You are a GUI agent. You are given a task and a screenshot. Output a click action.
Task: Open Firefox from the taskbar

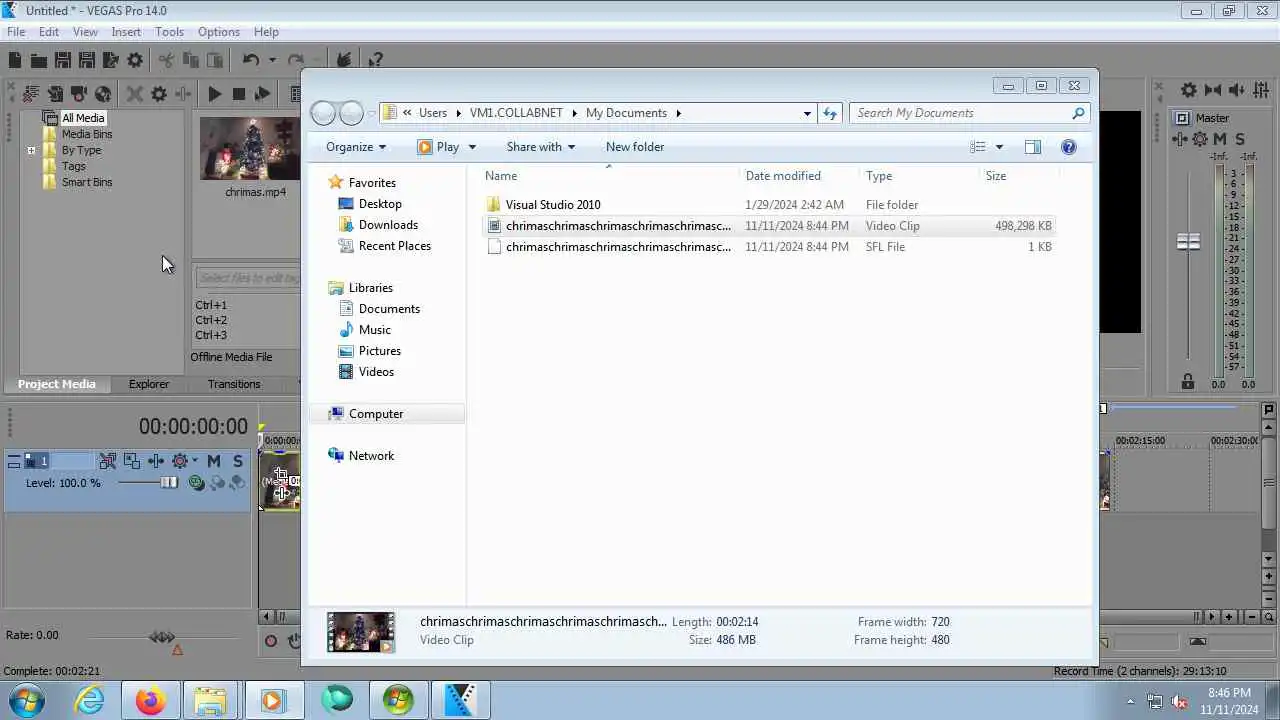tap(151, 700)
